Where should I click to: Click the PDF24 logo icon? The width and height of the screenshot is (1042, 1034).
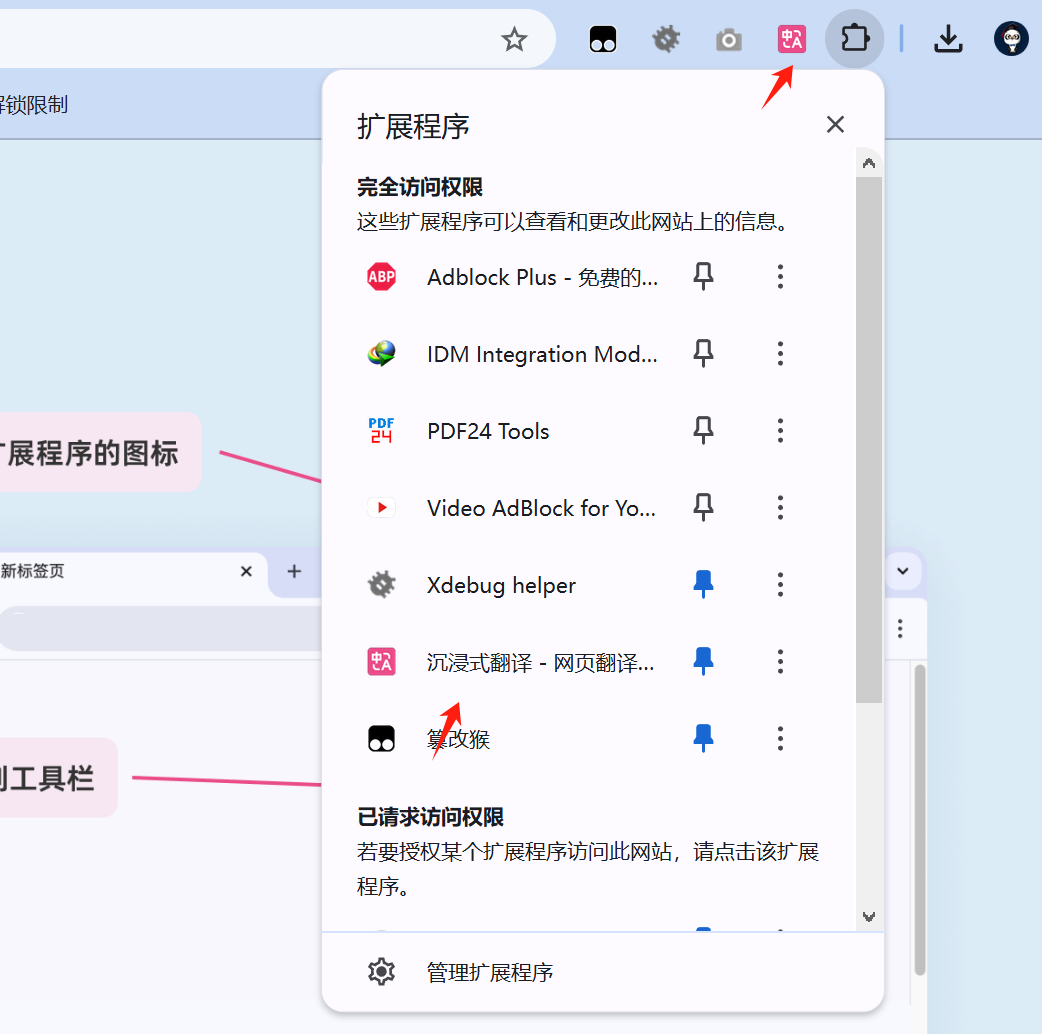click(x=381, y=431)
